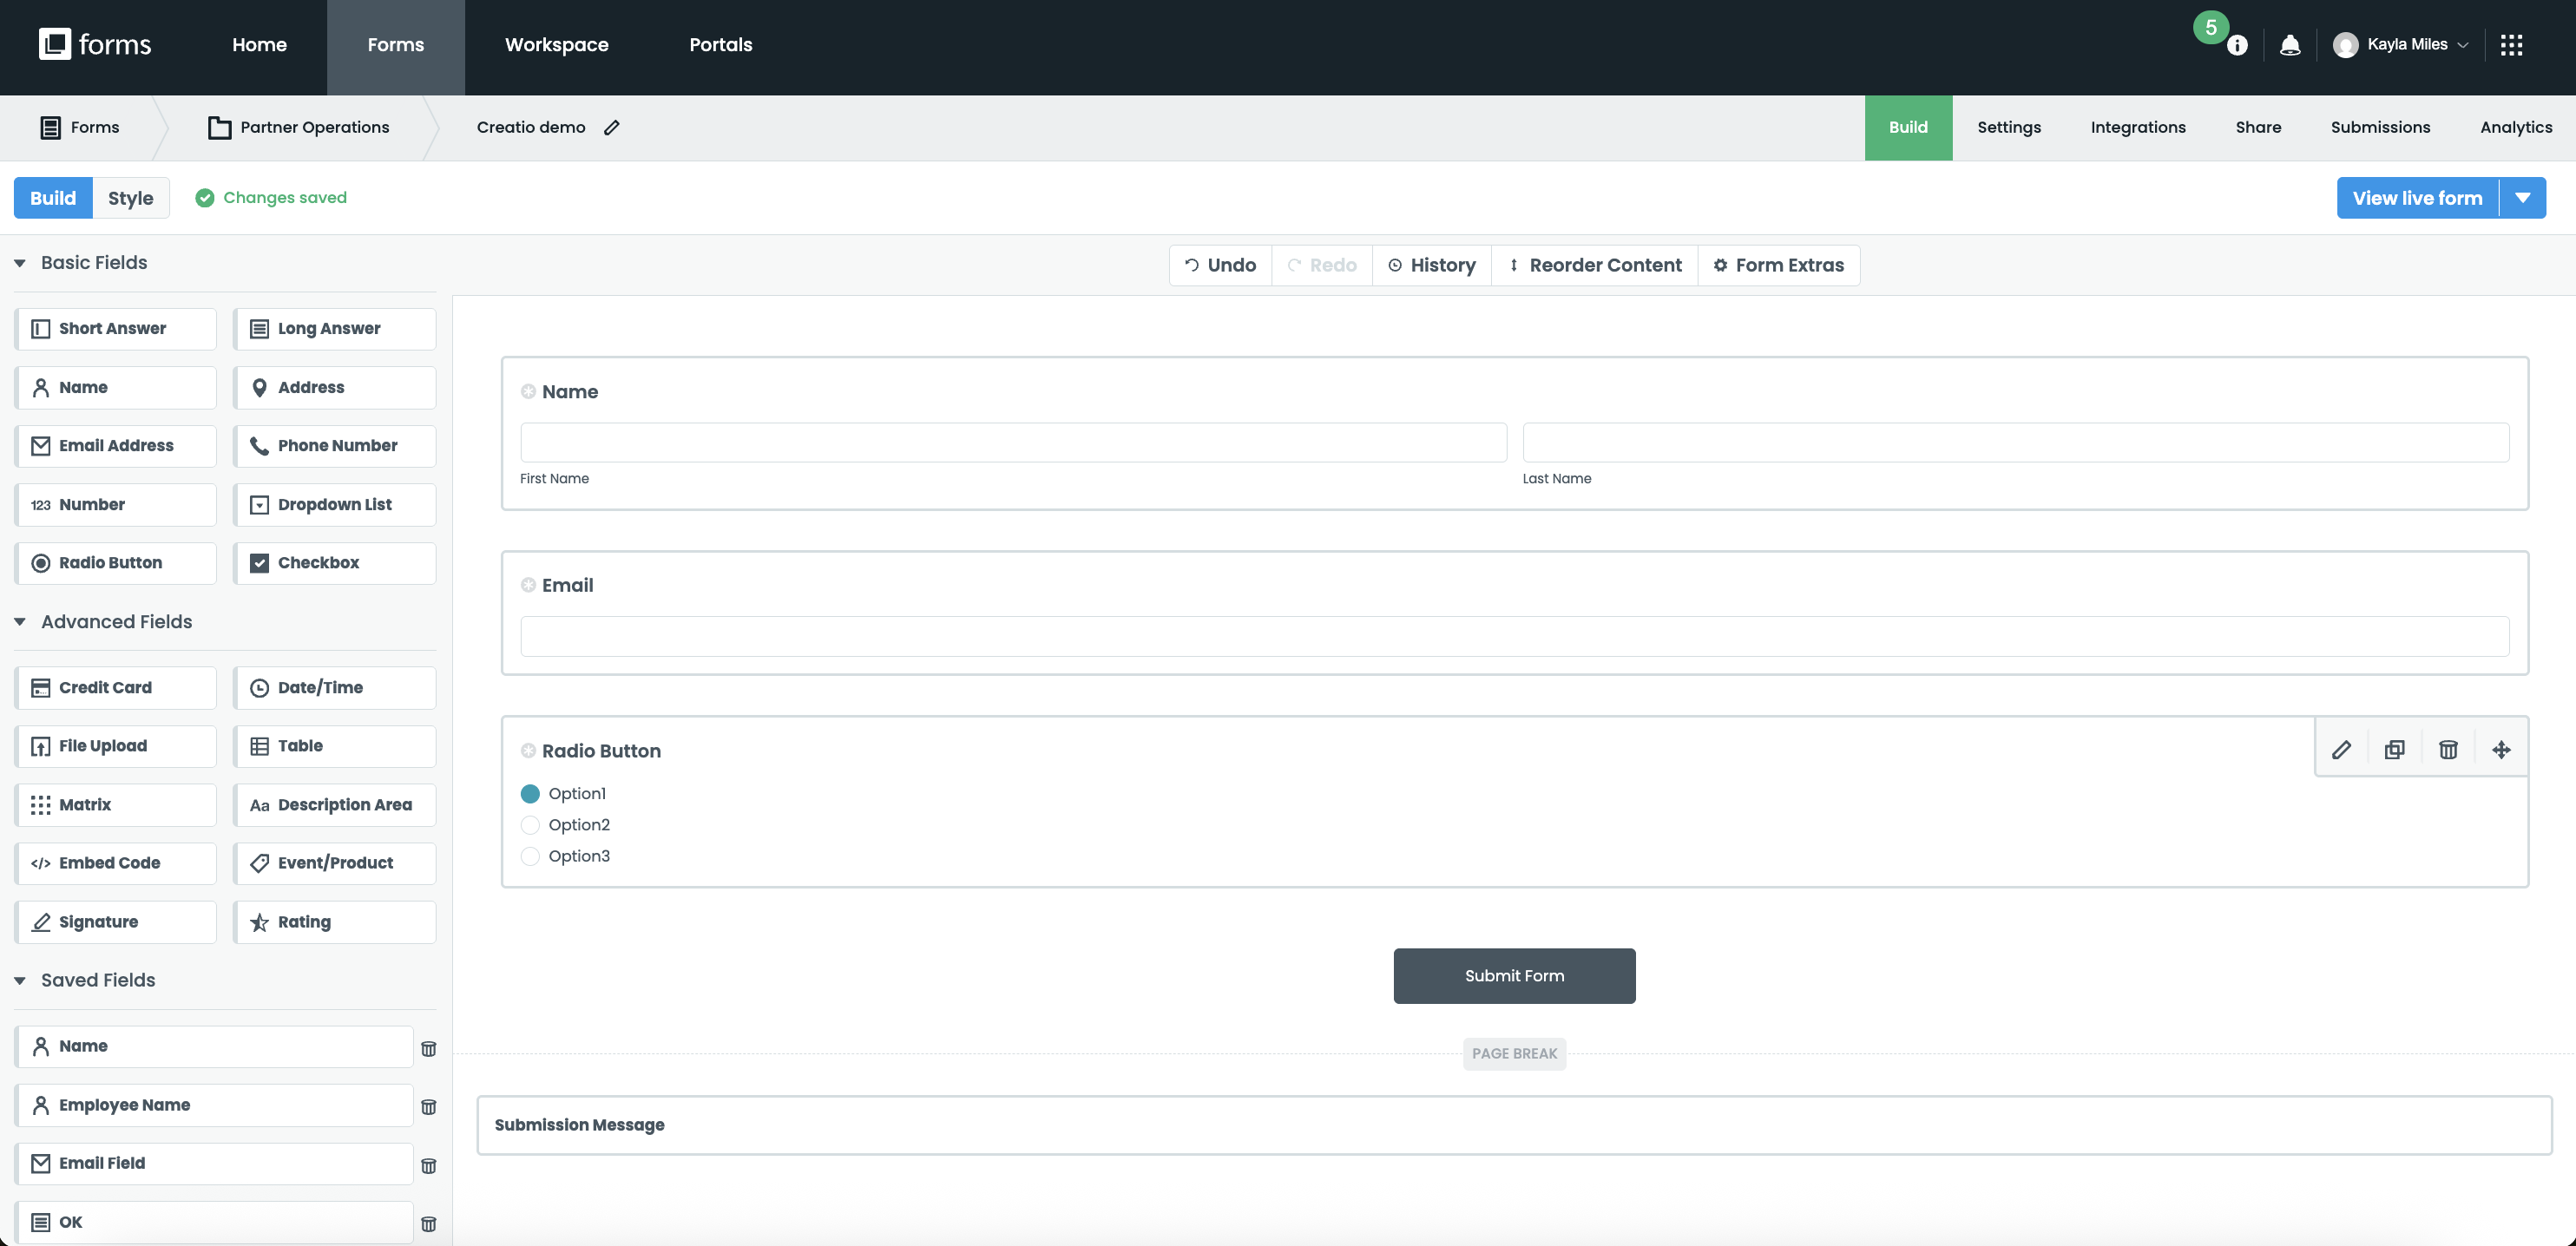The height and width of the screenshot is (1246, 2576).
Task: Add an Email Address field
Action: (x=116, y=446)
